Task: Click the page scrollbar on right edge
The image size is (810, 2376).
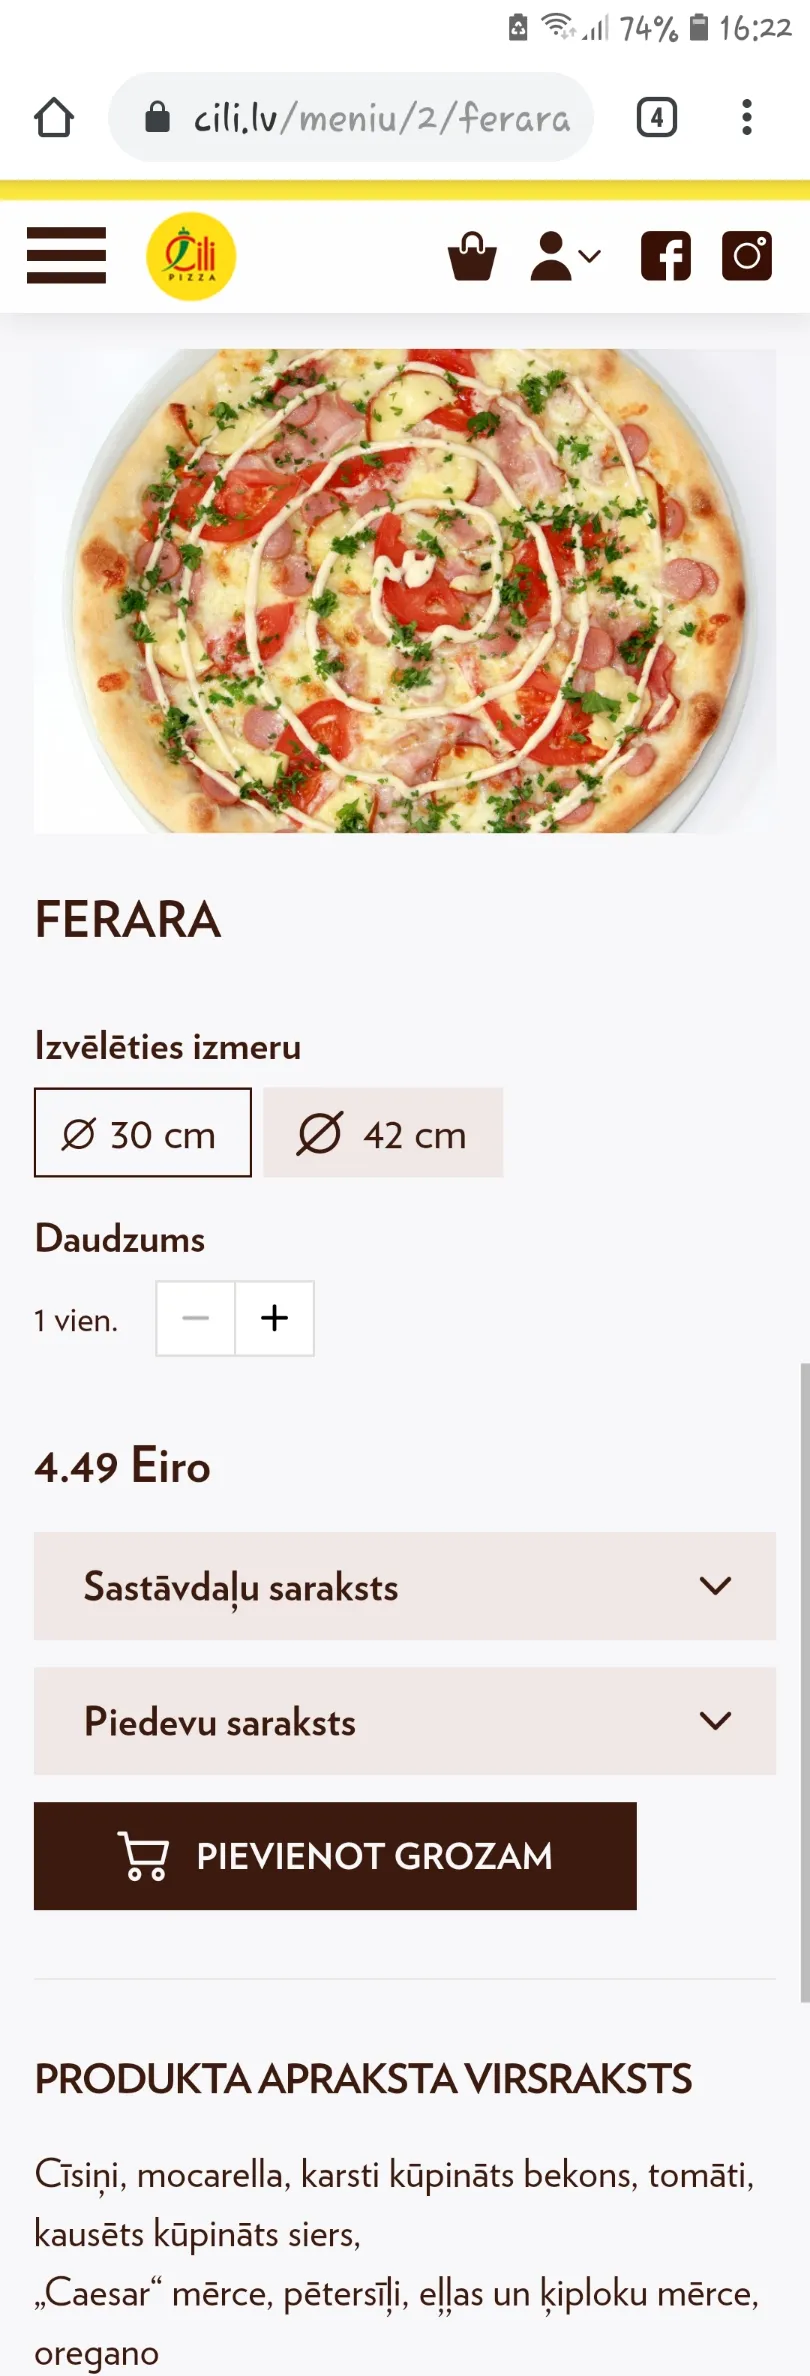Action: coord(804,1682)
